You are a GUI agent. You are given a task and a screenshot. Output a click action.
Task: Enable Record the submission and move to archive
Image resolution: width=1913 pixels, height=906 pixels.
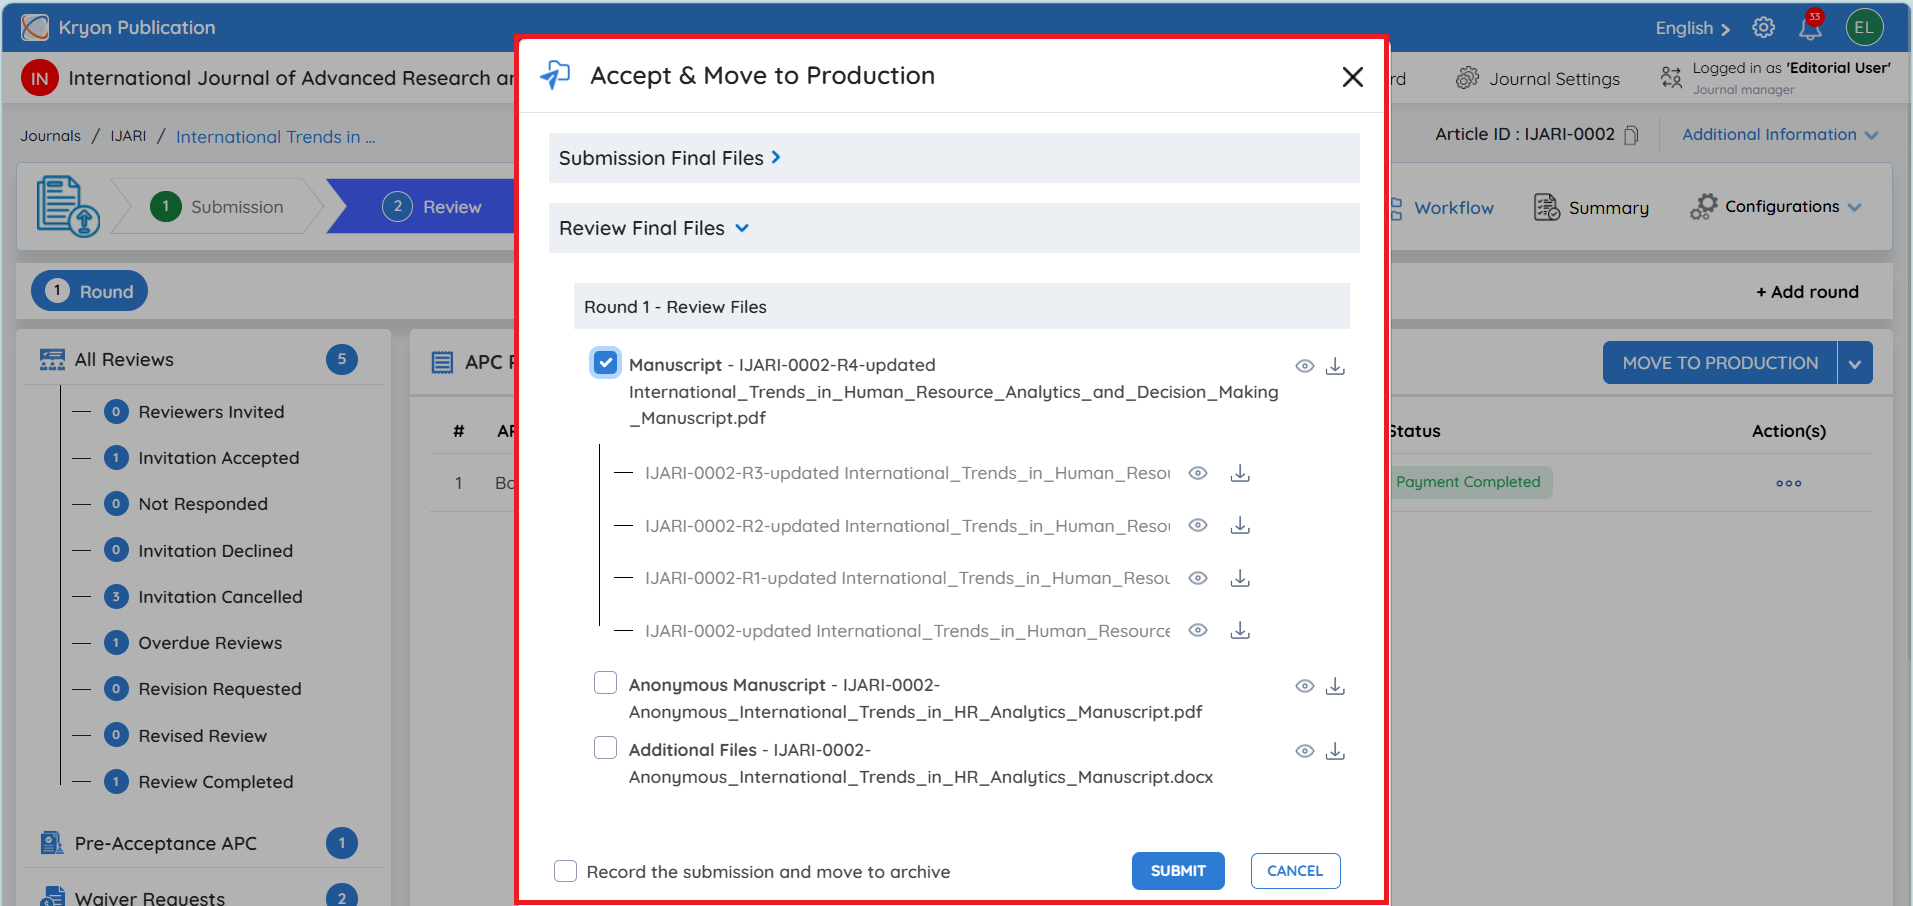[x=566, y=871]
